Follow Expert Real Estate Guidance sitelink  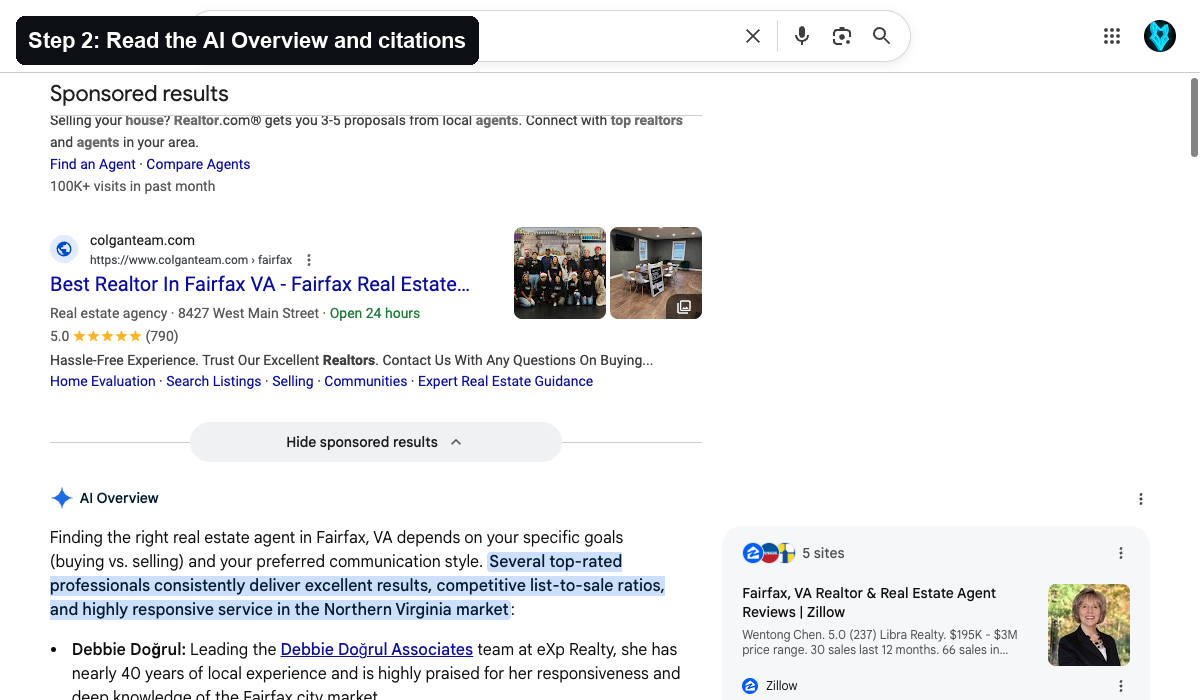[x=505, y=381]
